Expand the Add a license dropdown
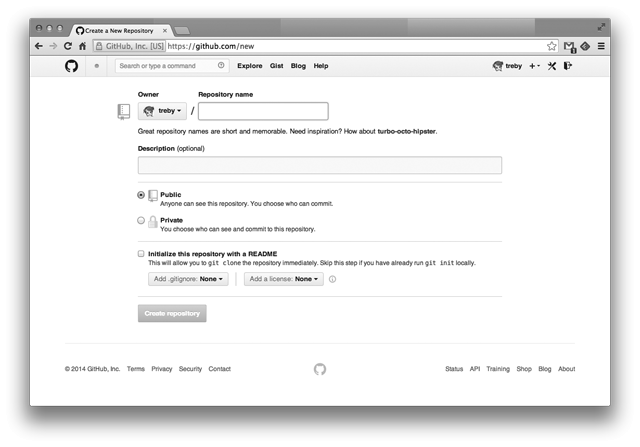Image resolution: width=640 pixels, height=447 pixels. [x=284, y=279]
